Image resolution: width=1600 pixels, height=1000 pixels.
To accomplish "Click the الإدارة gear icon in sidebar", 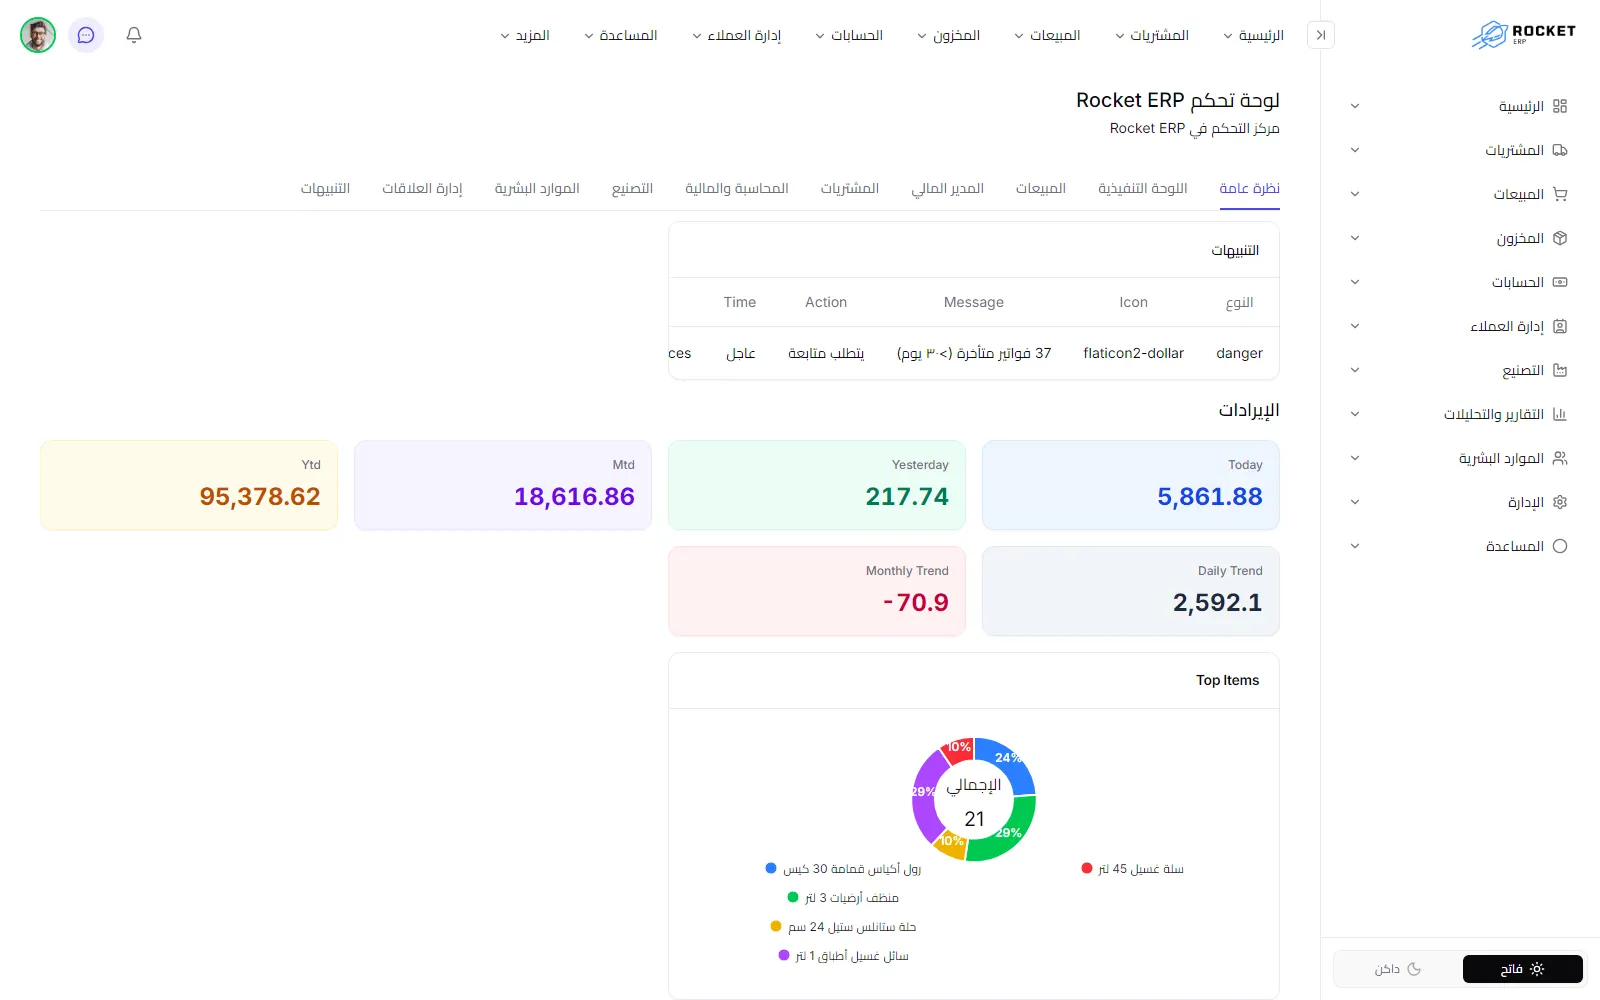I will (x=1560, y=502).
